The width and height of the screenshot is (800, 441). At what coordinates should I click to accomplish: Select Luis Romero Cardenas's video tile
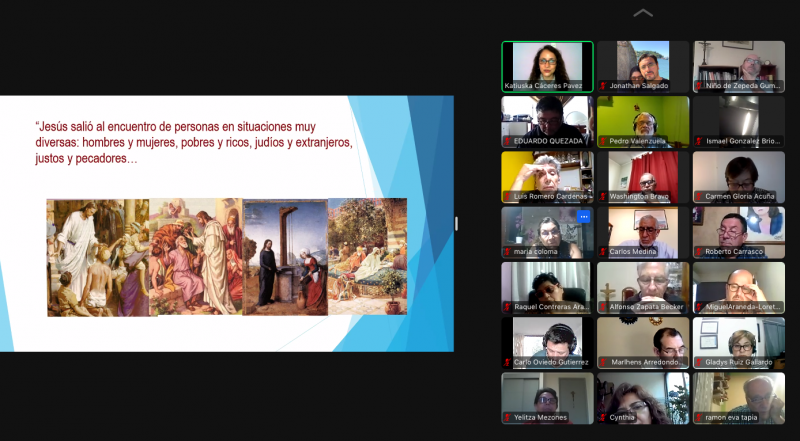(547, 177)
